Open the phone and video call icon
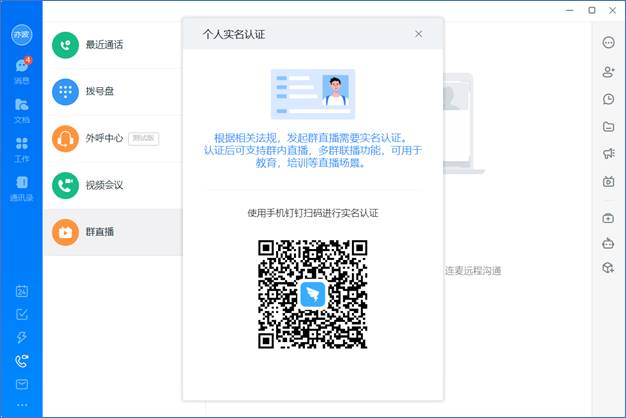Image resolution: width=626 pixels, height=418 pixels. tap(22, 361)
